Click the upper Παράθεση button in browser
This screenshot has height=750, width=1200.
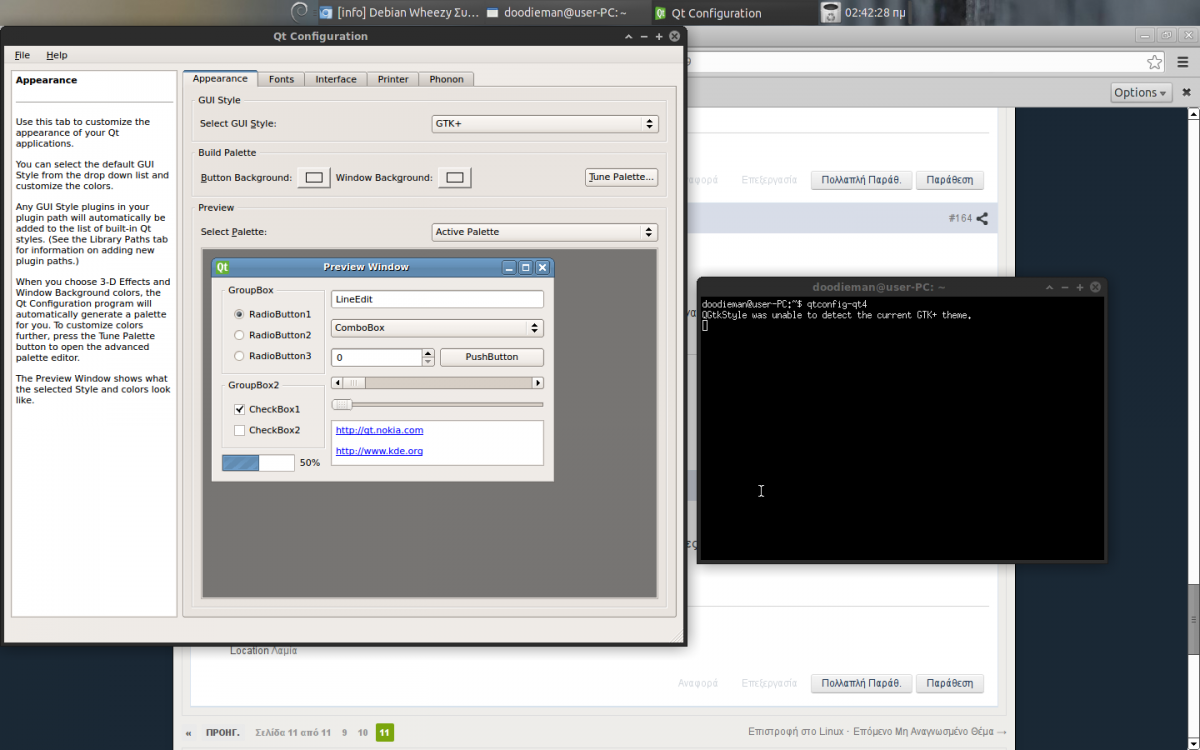[949, 180]
